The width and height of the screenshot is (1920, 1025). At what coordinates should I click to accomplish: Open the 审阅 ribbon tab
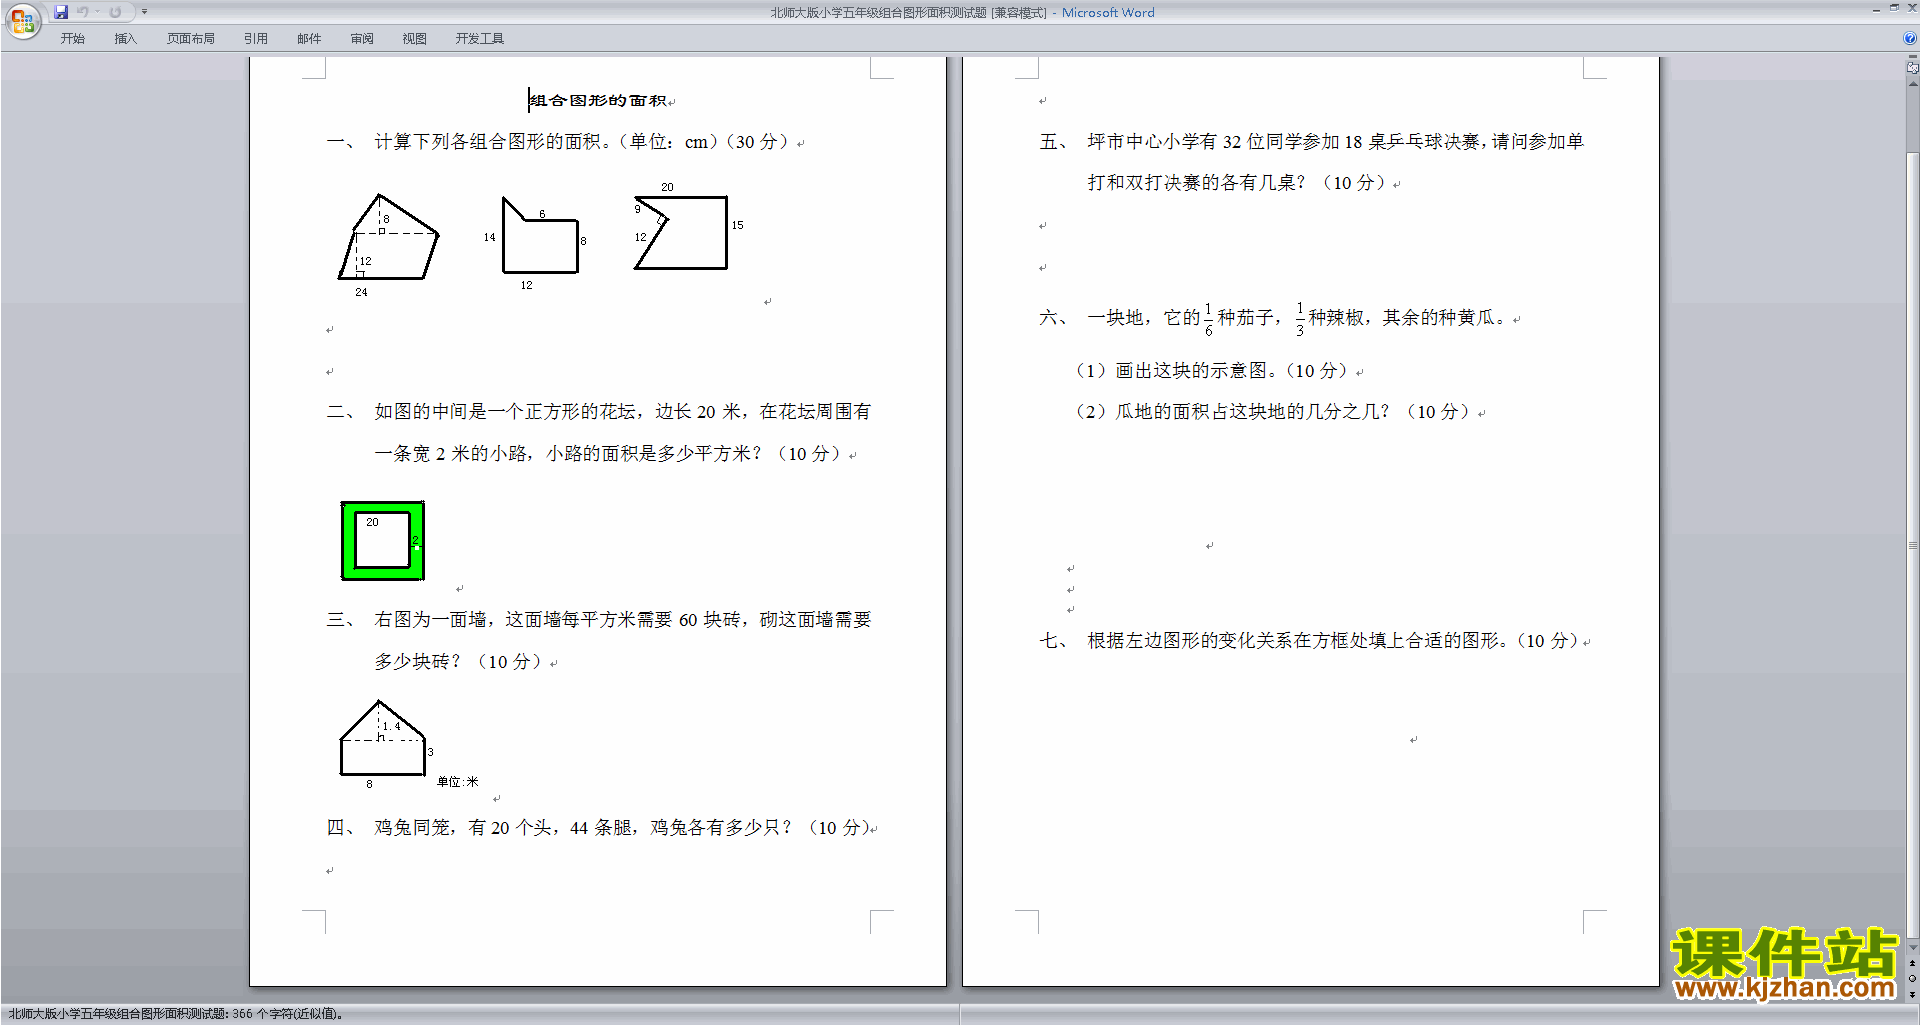point(362,39)
